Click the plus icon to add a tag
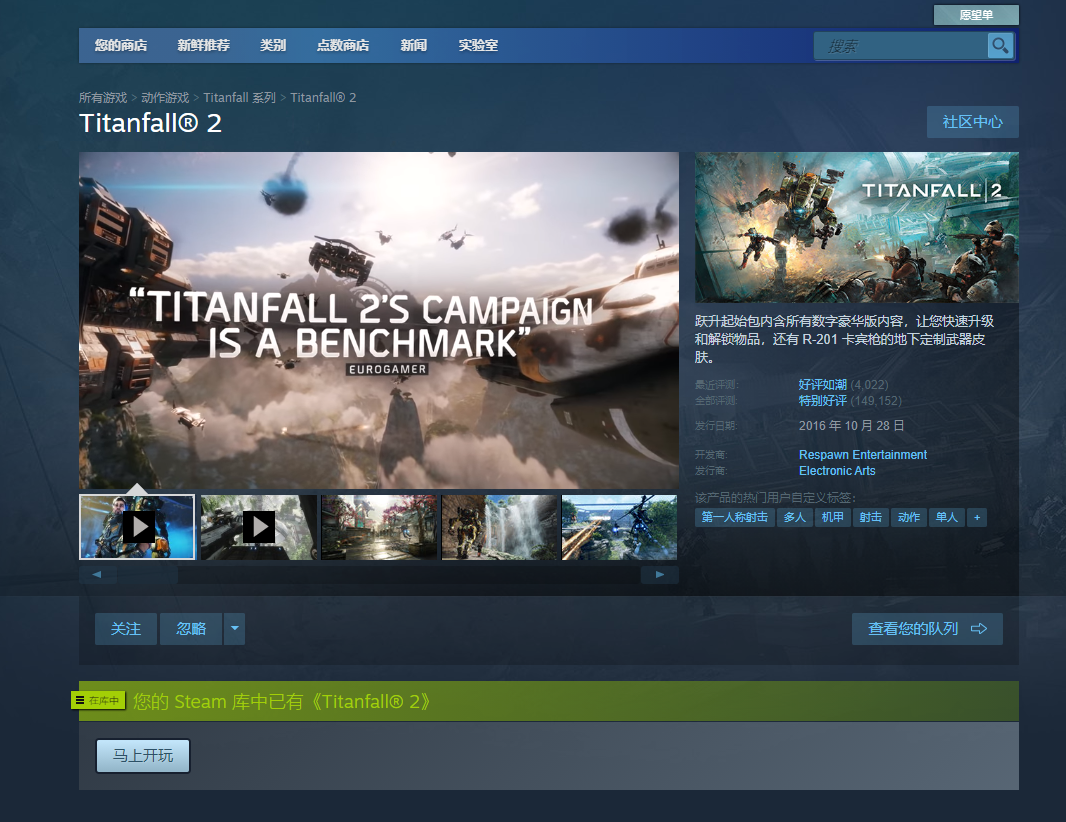Image resolution: width=1066 pixels, height=822 pixels. pyautogui.click(x=977, y=517)
